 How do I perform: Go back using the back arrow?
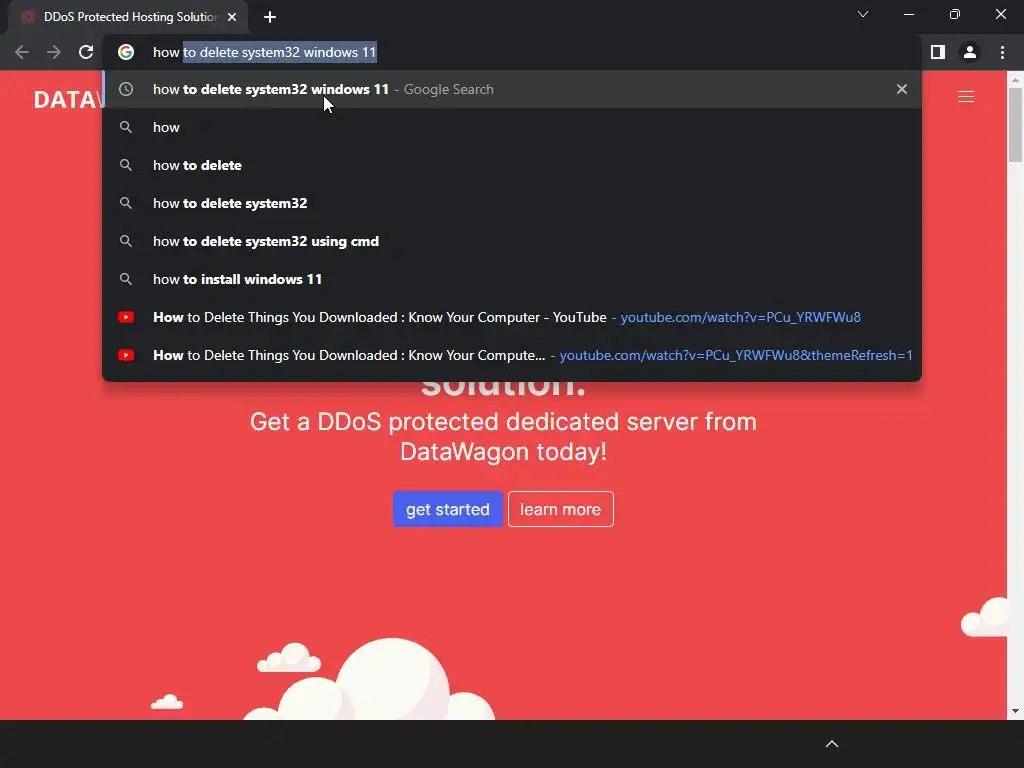(22, 52)
